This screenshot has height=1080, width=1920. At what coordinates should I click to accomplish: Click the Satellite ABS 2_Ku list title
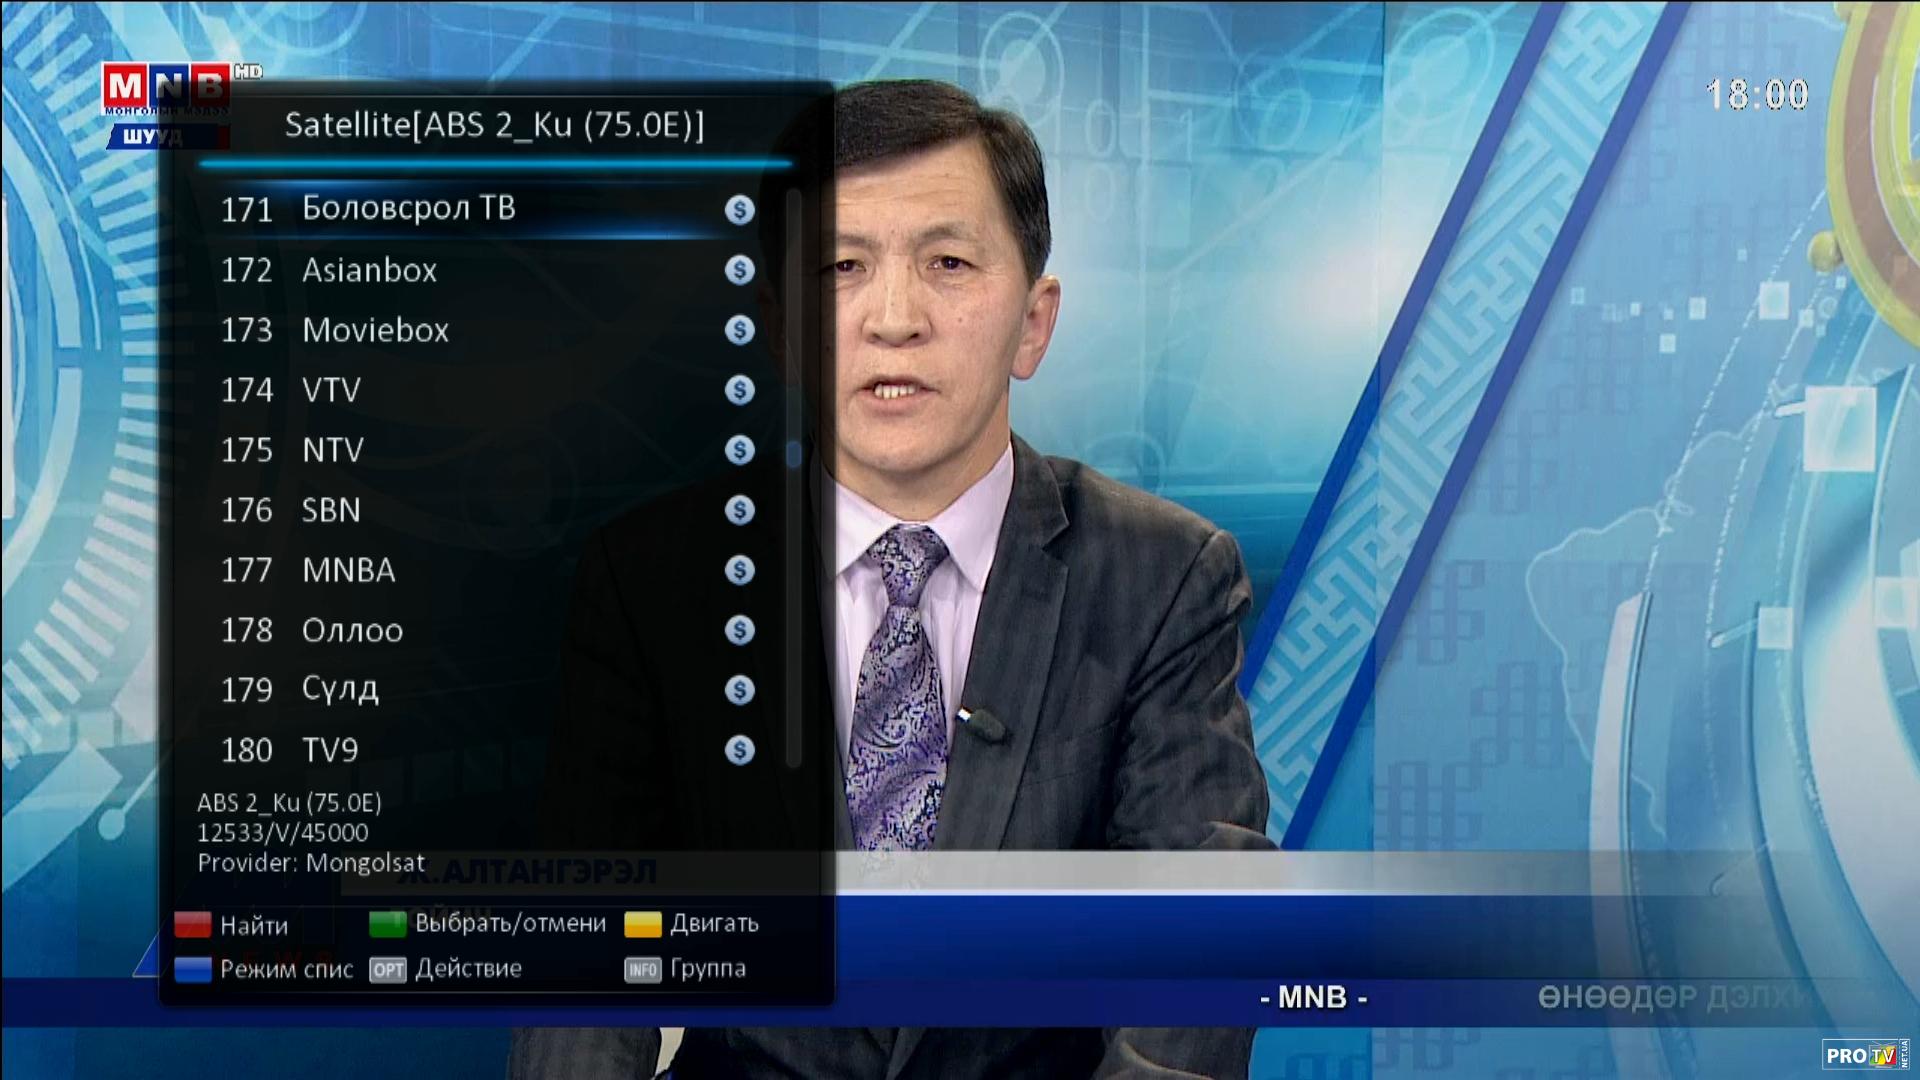pos(494,125)
